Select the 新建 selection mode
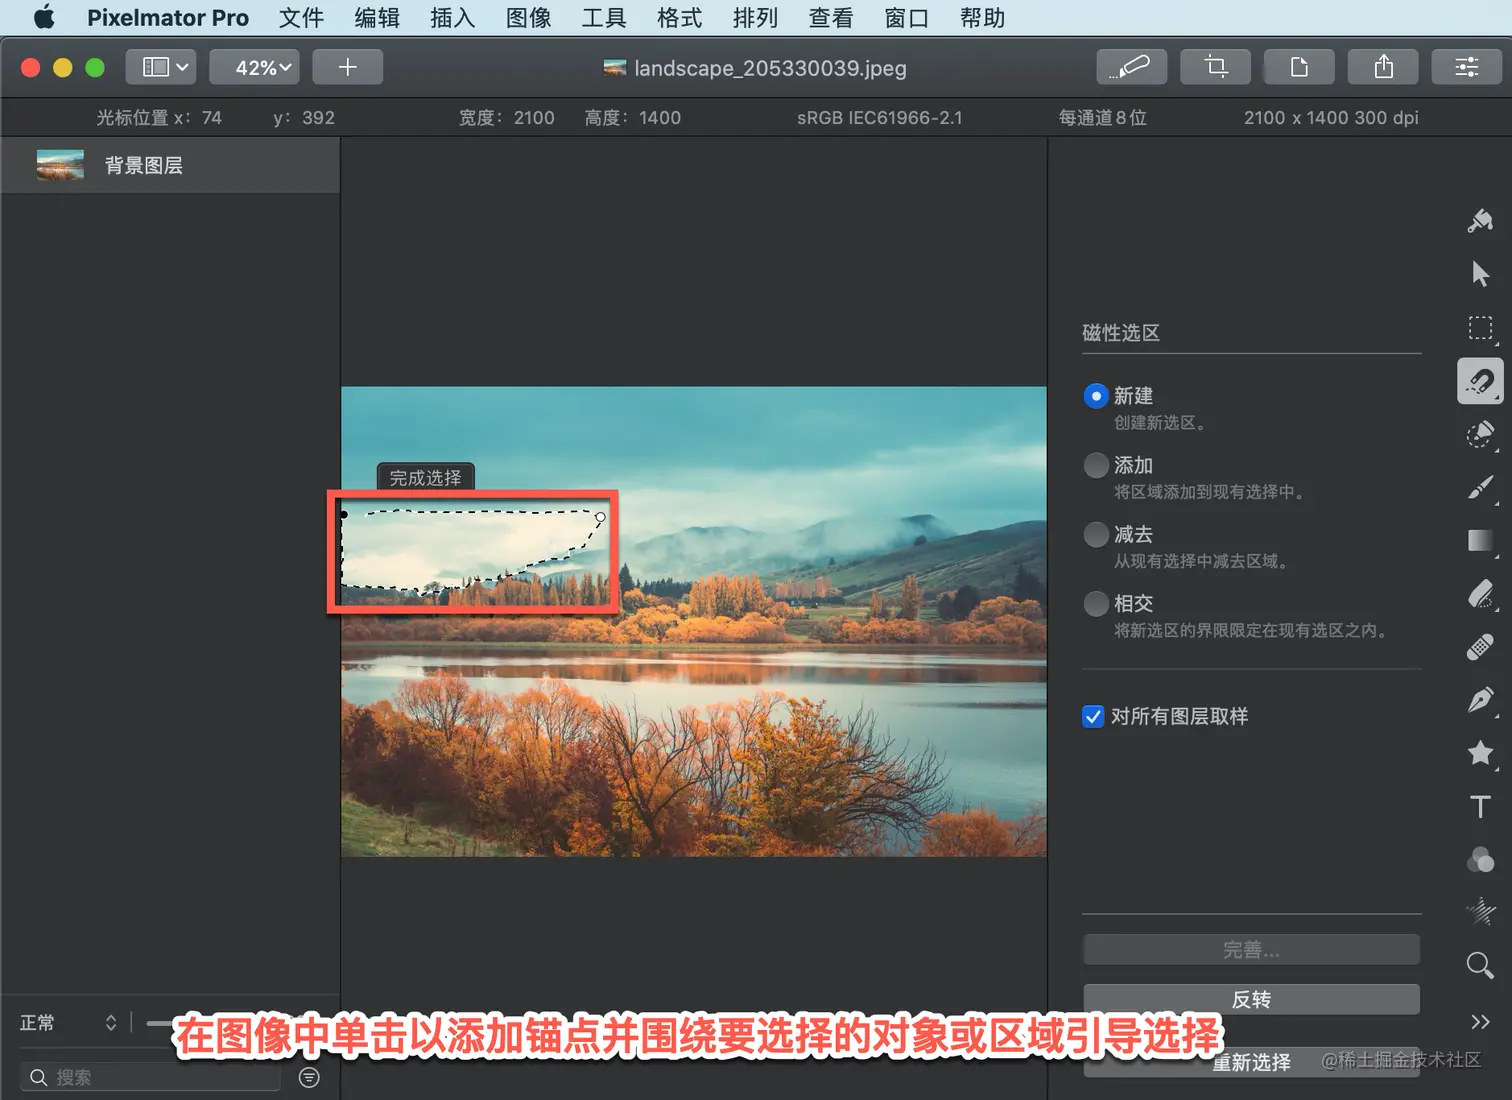 [x=1096, y=396]
